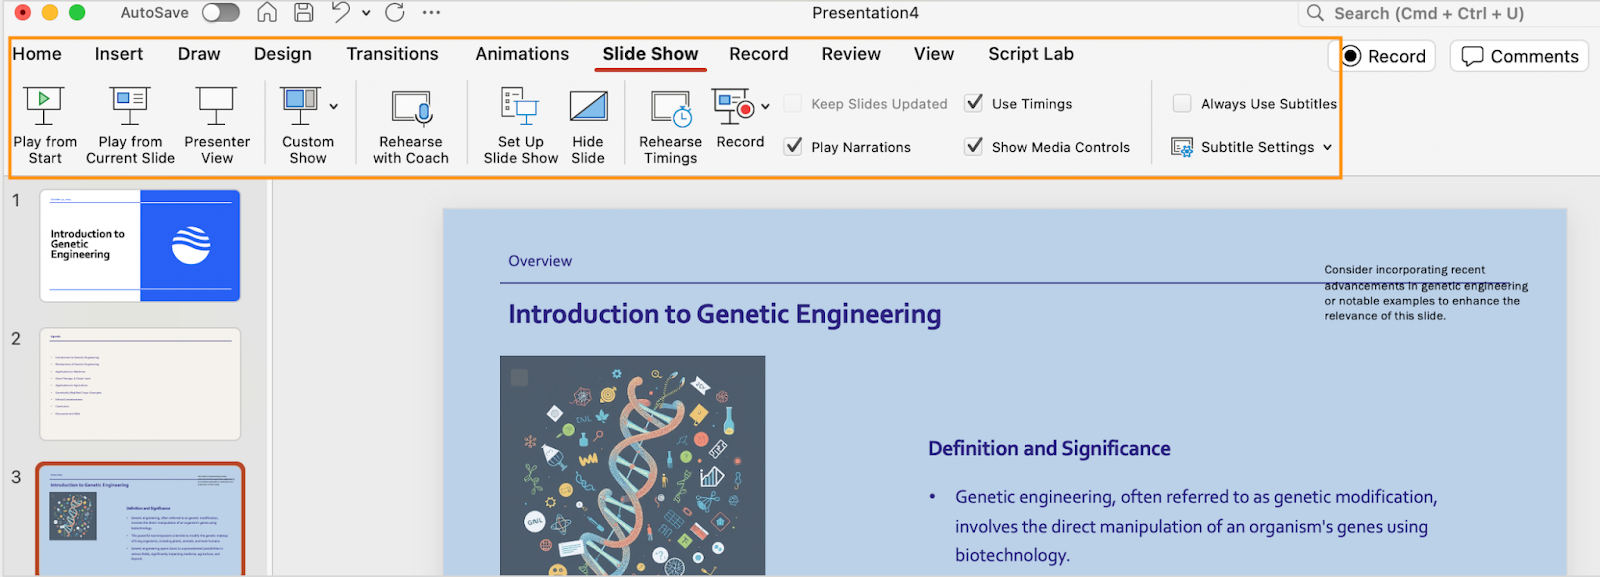
Task: Start Rehearse Timings
Action: [670, 107]
